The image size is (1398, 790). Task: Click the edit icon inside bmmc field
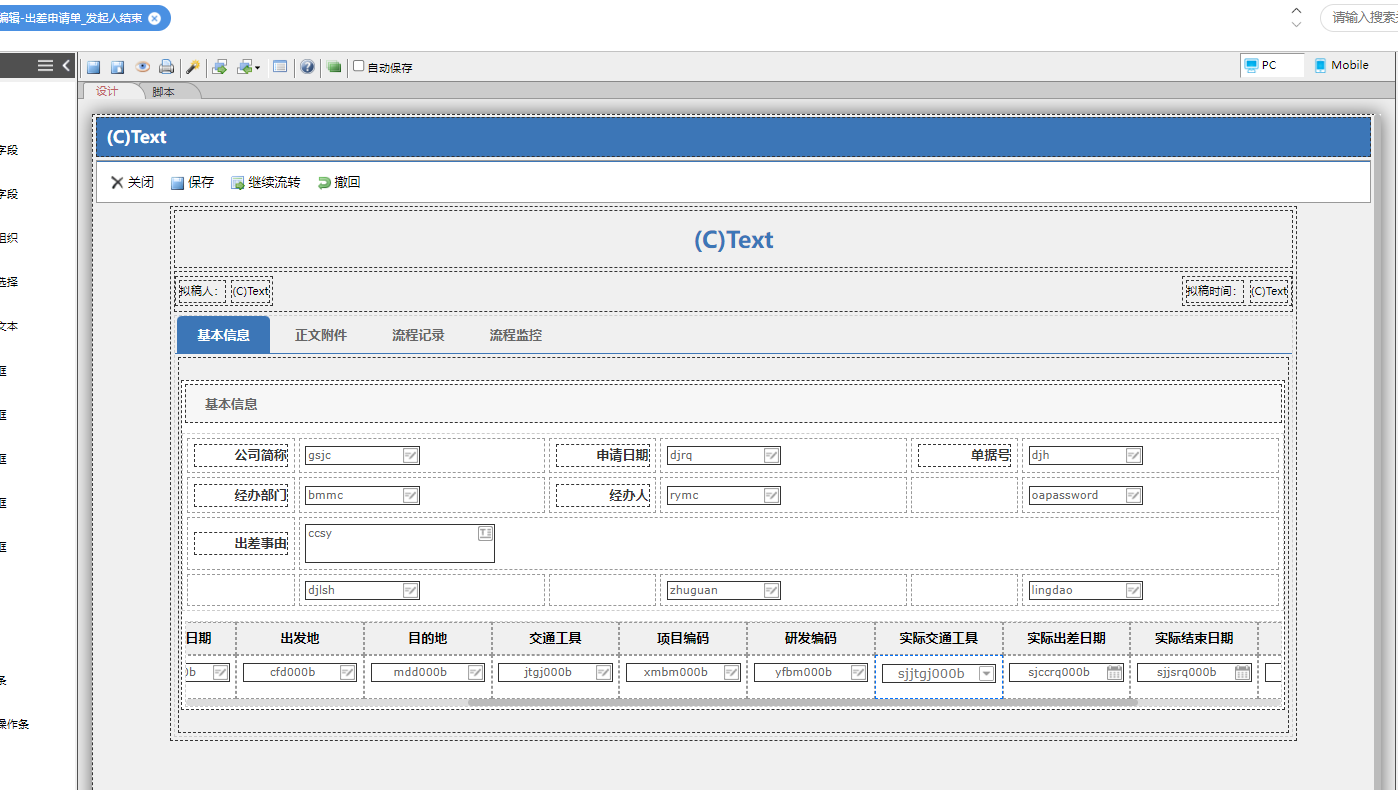410,495
